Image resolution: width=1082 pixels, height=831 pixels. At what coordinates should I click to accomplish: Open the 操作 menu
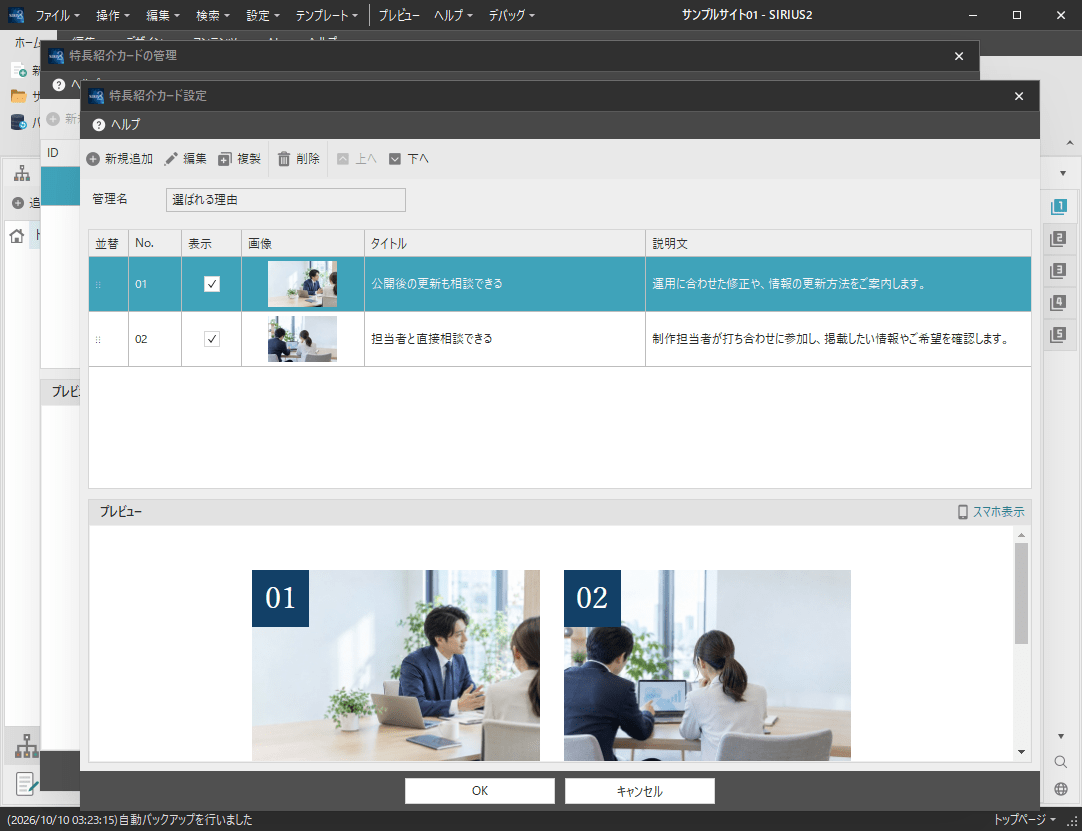pyautogui.click(x=113, y=15)
